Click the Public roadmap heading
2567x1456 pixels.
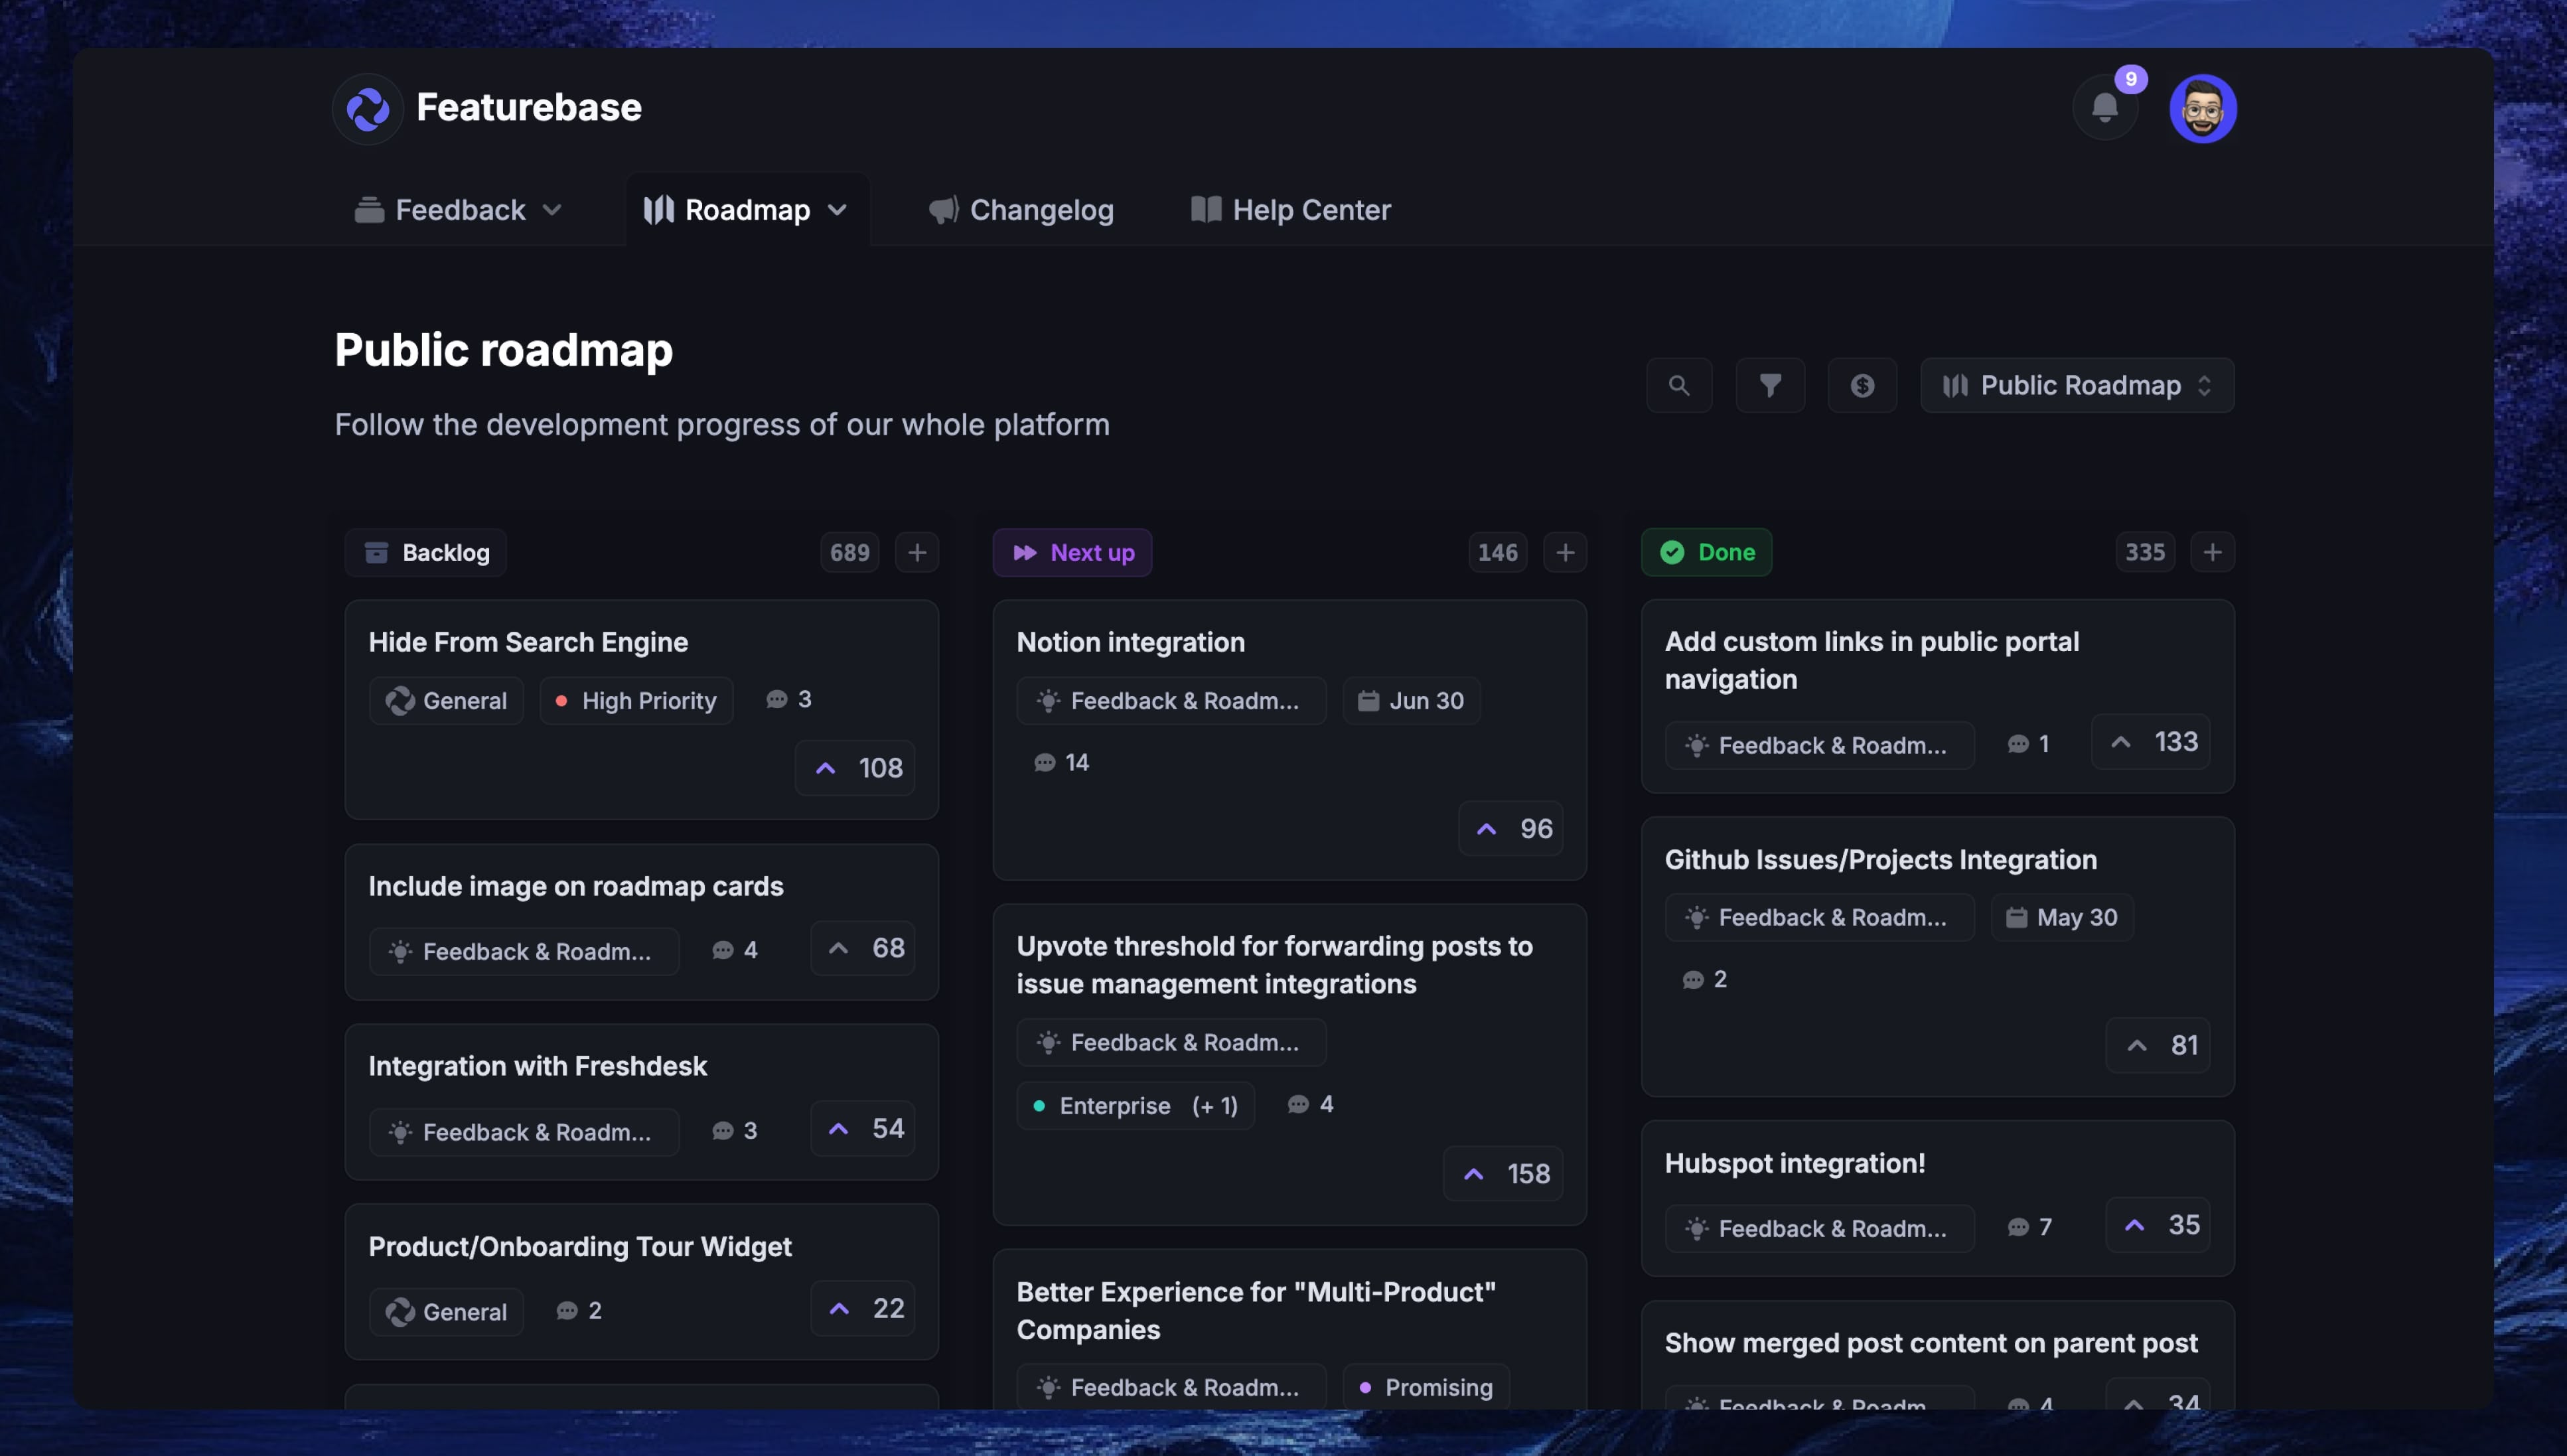point(504,350)
